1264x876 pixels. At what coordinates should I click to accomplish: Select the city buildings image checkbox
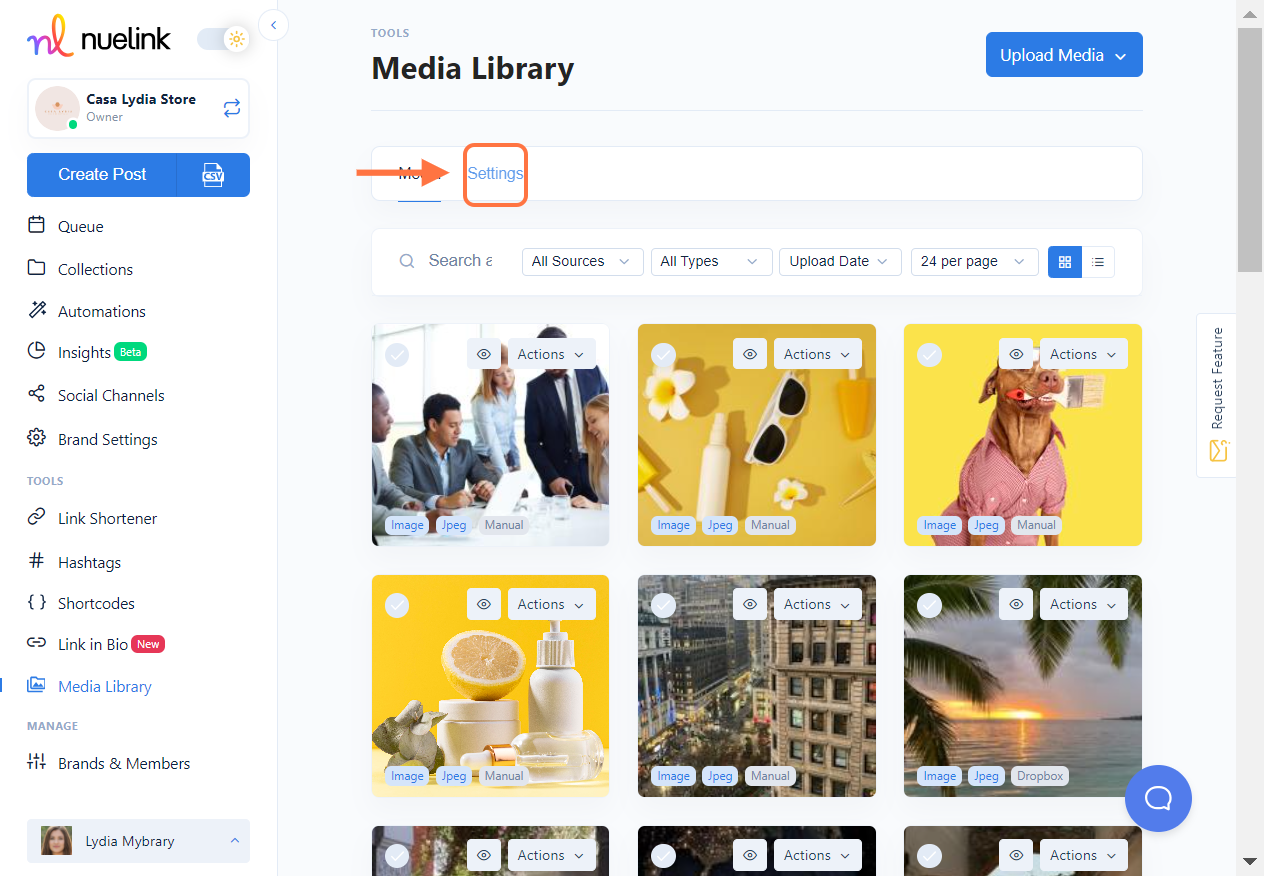(663, 605)
